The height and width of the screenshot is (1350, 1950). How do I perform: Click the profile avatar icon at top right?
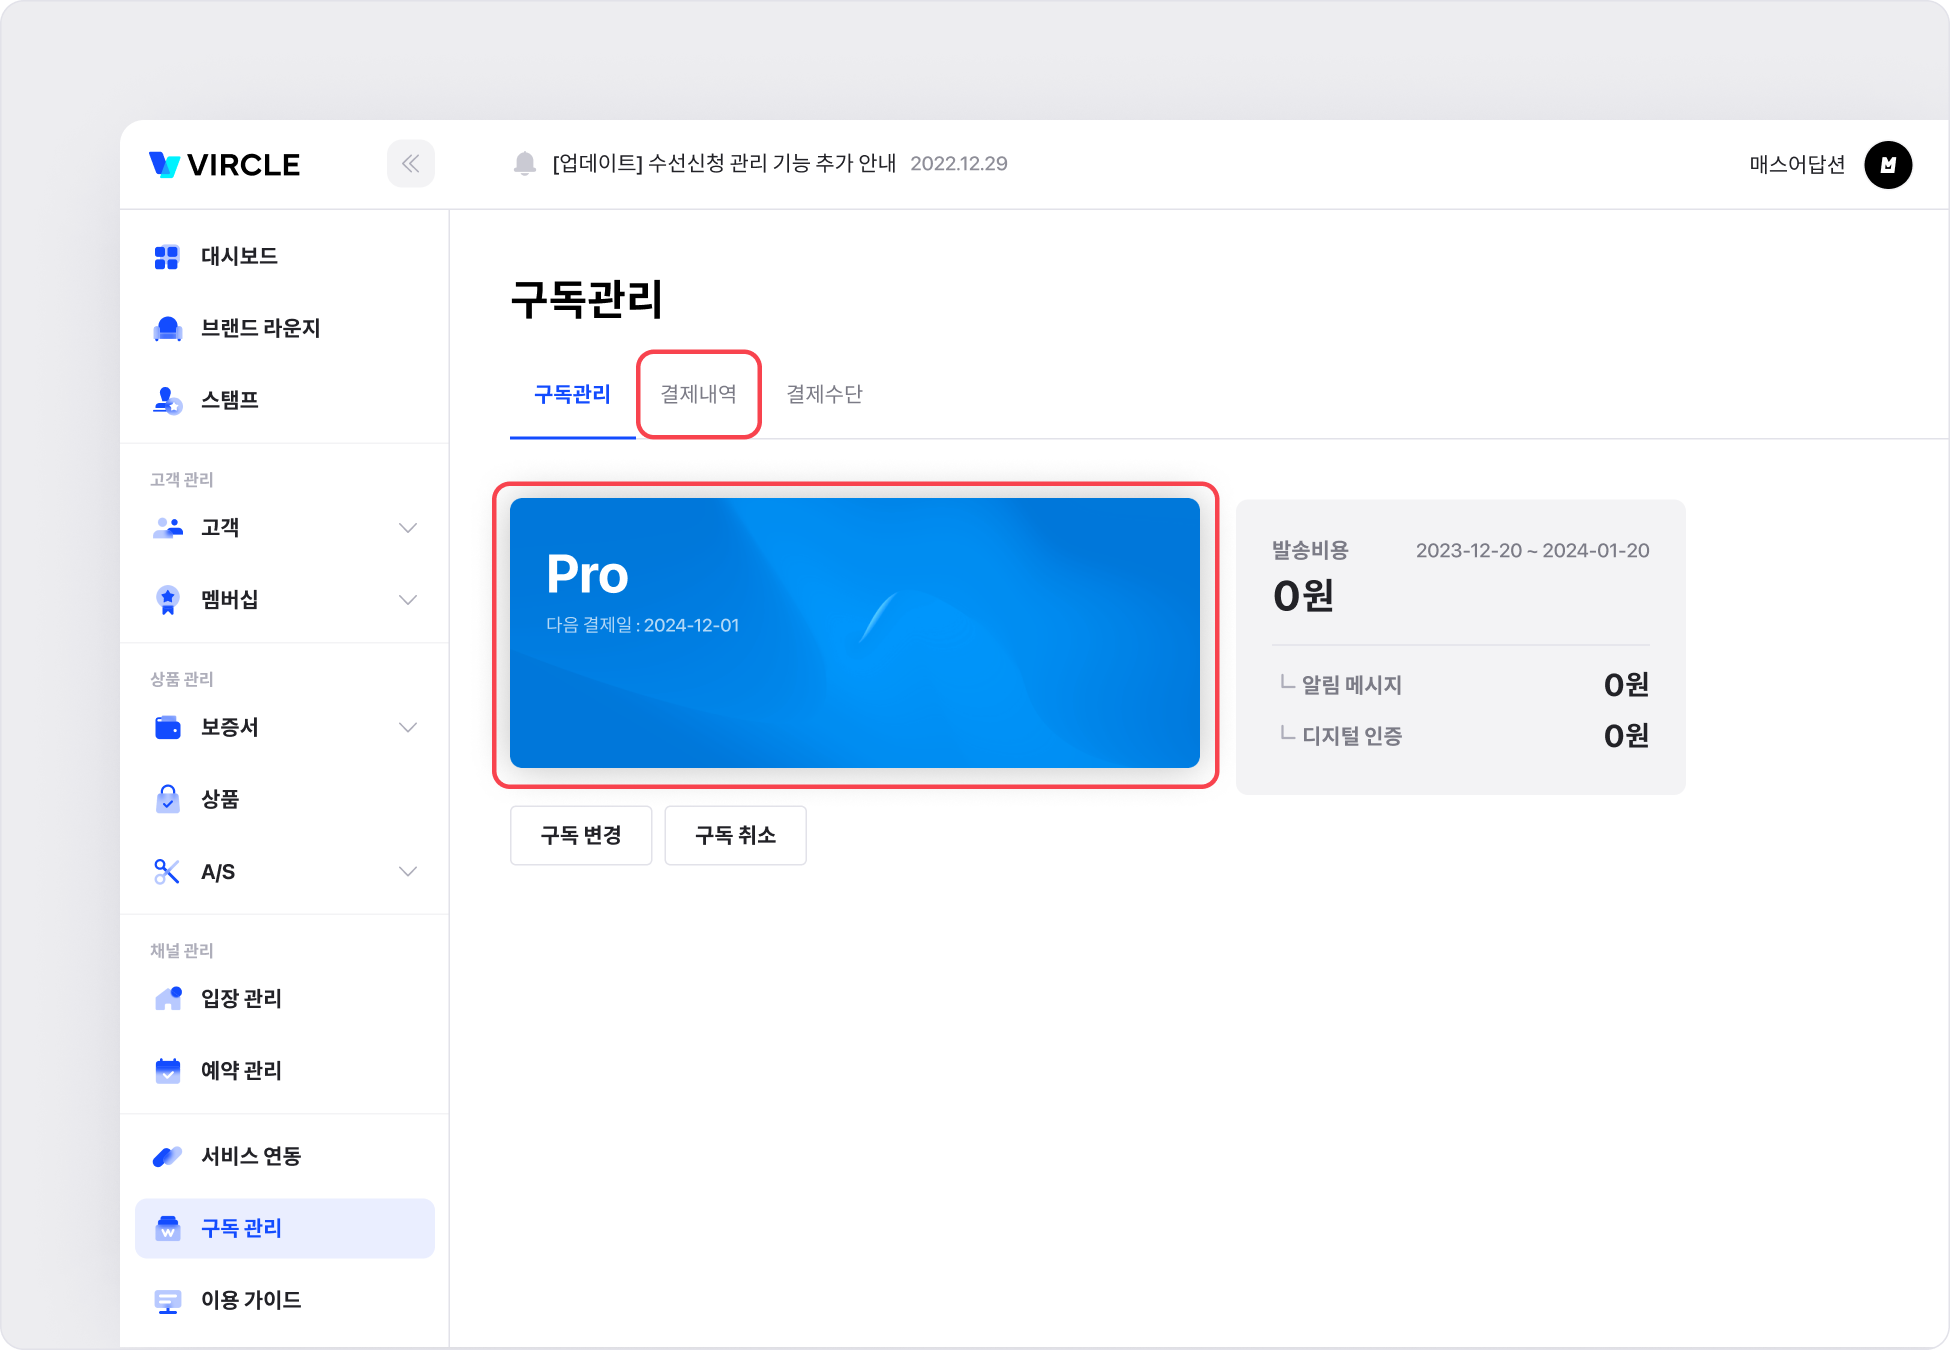point(1887,165)
